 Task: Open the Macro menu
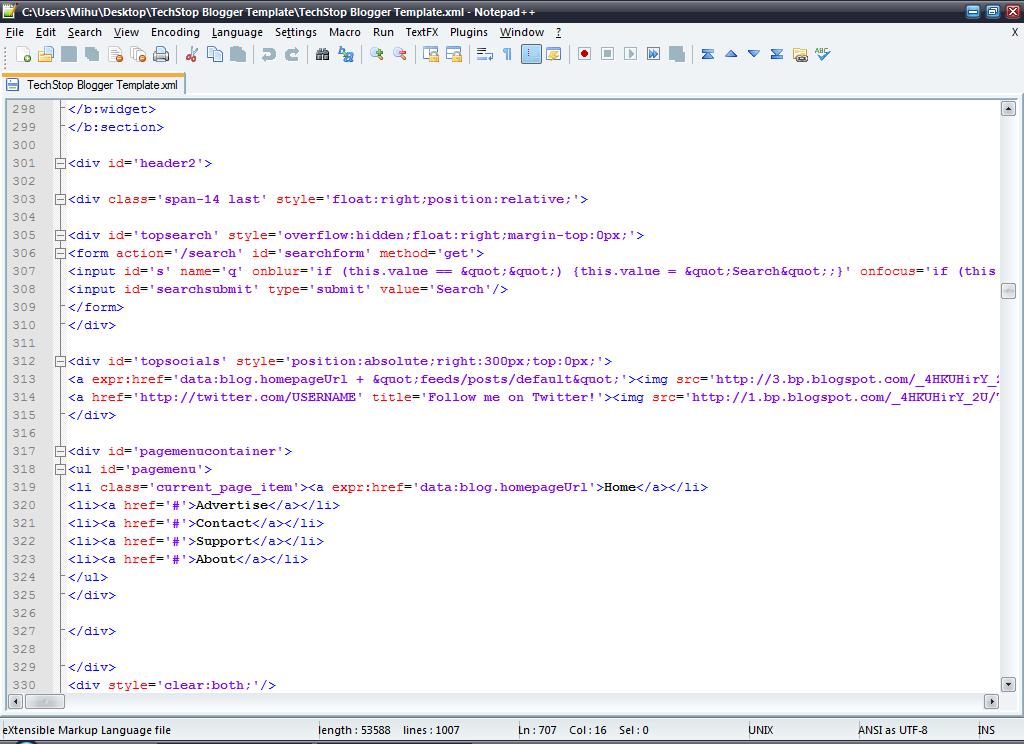[344, 32]
